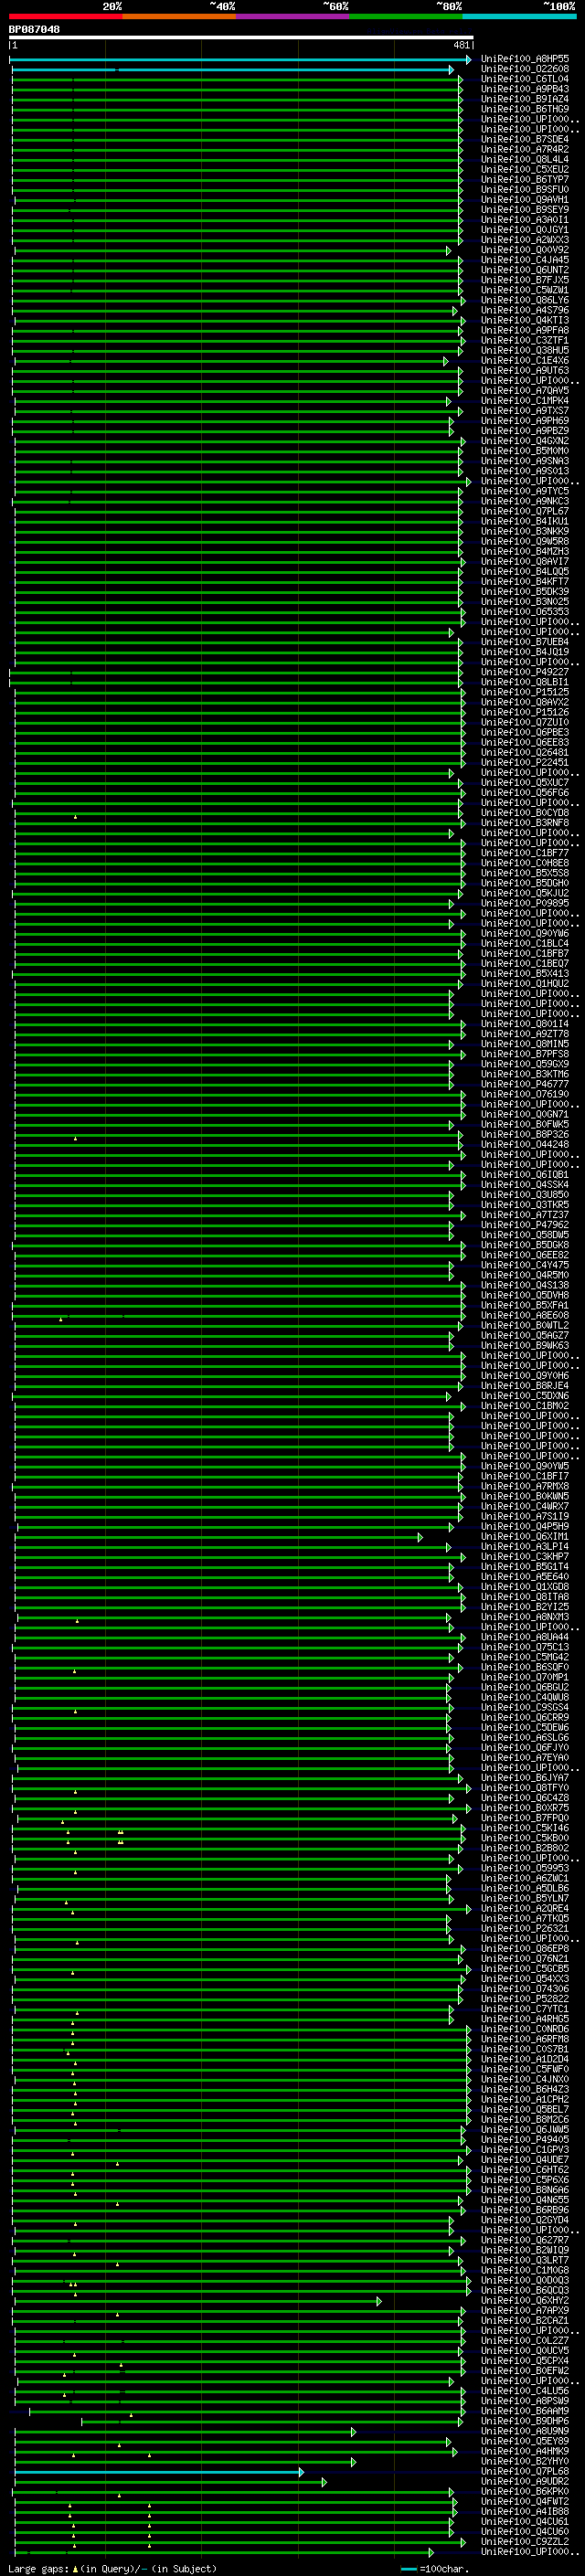585x2576 pixels.
Task: Click the UniRef100_C5XEU2 entry
Action: click(x=525, y=169)
